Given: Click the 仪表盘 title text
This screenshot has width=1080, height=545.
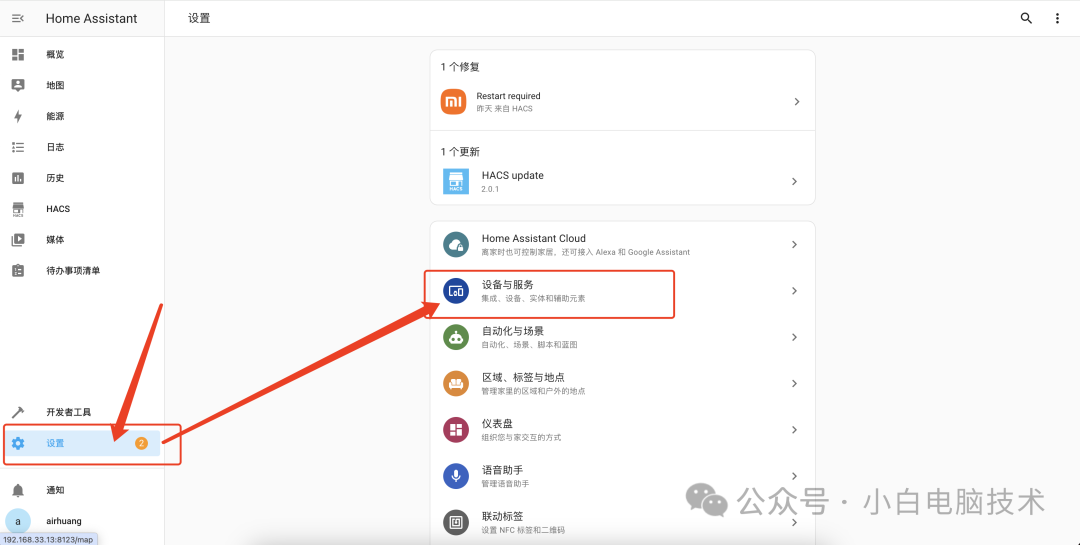Looking at the screenshot, I should point(497,424).
